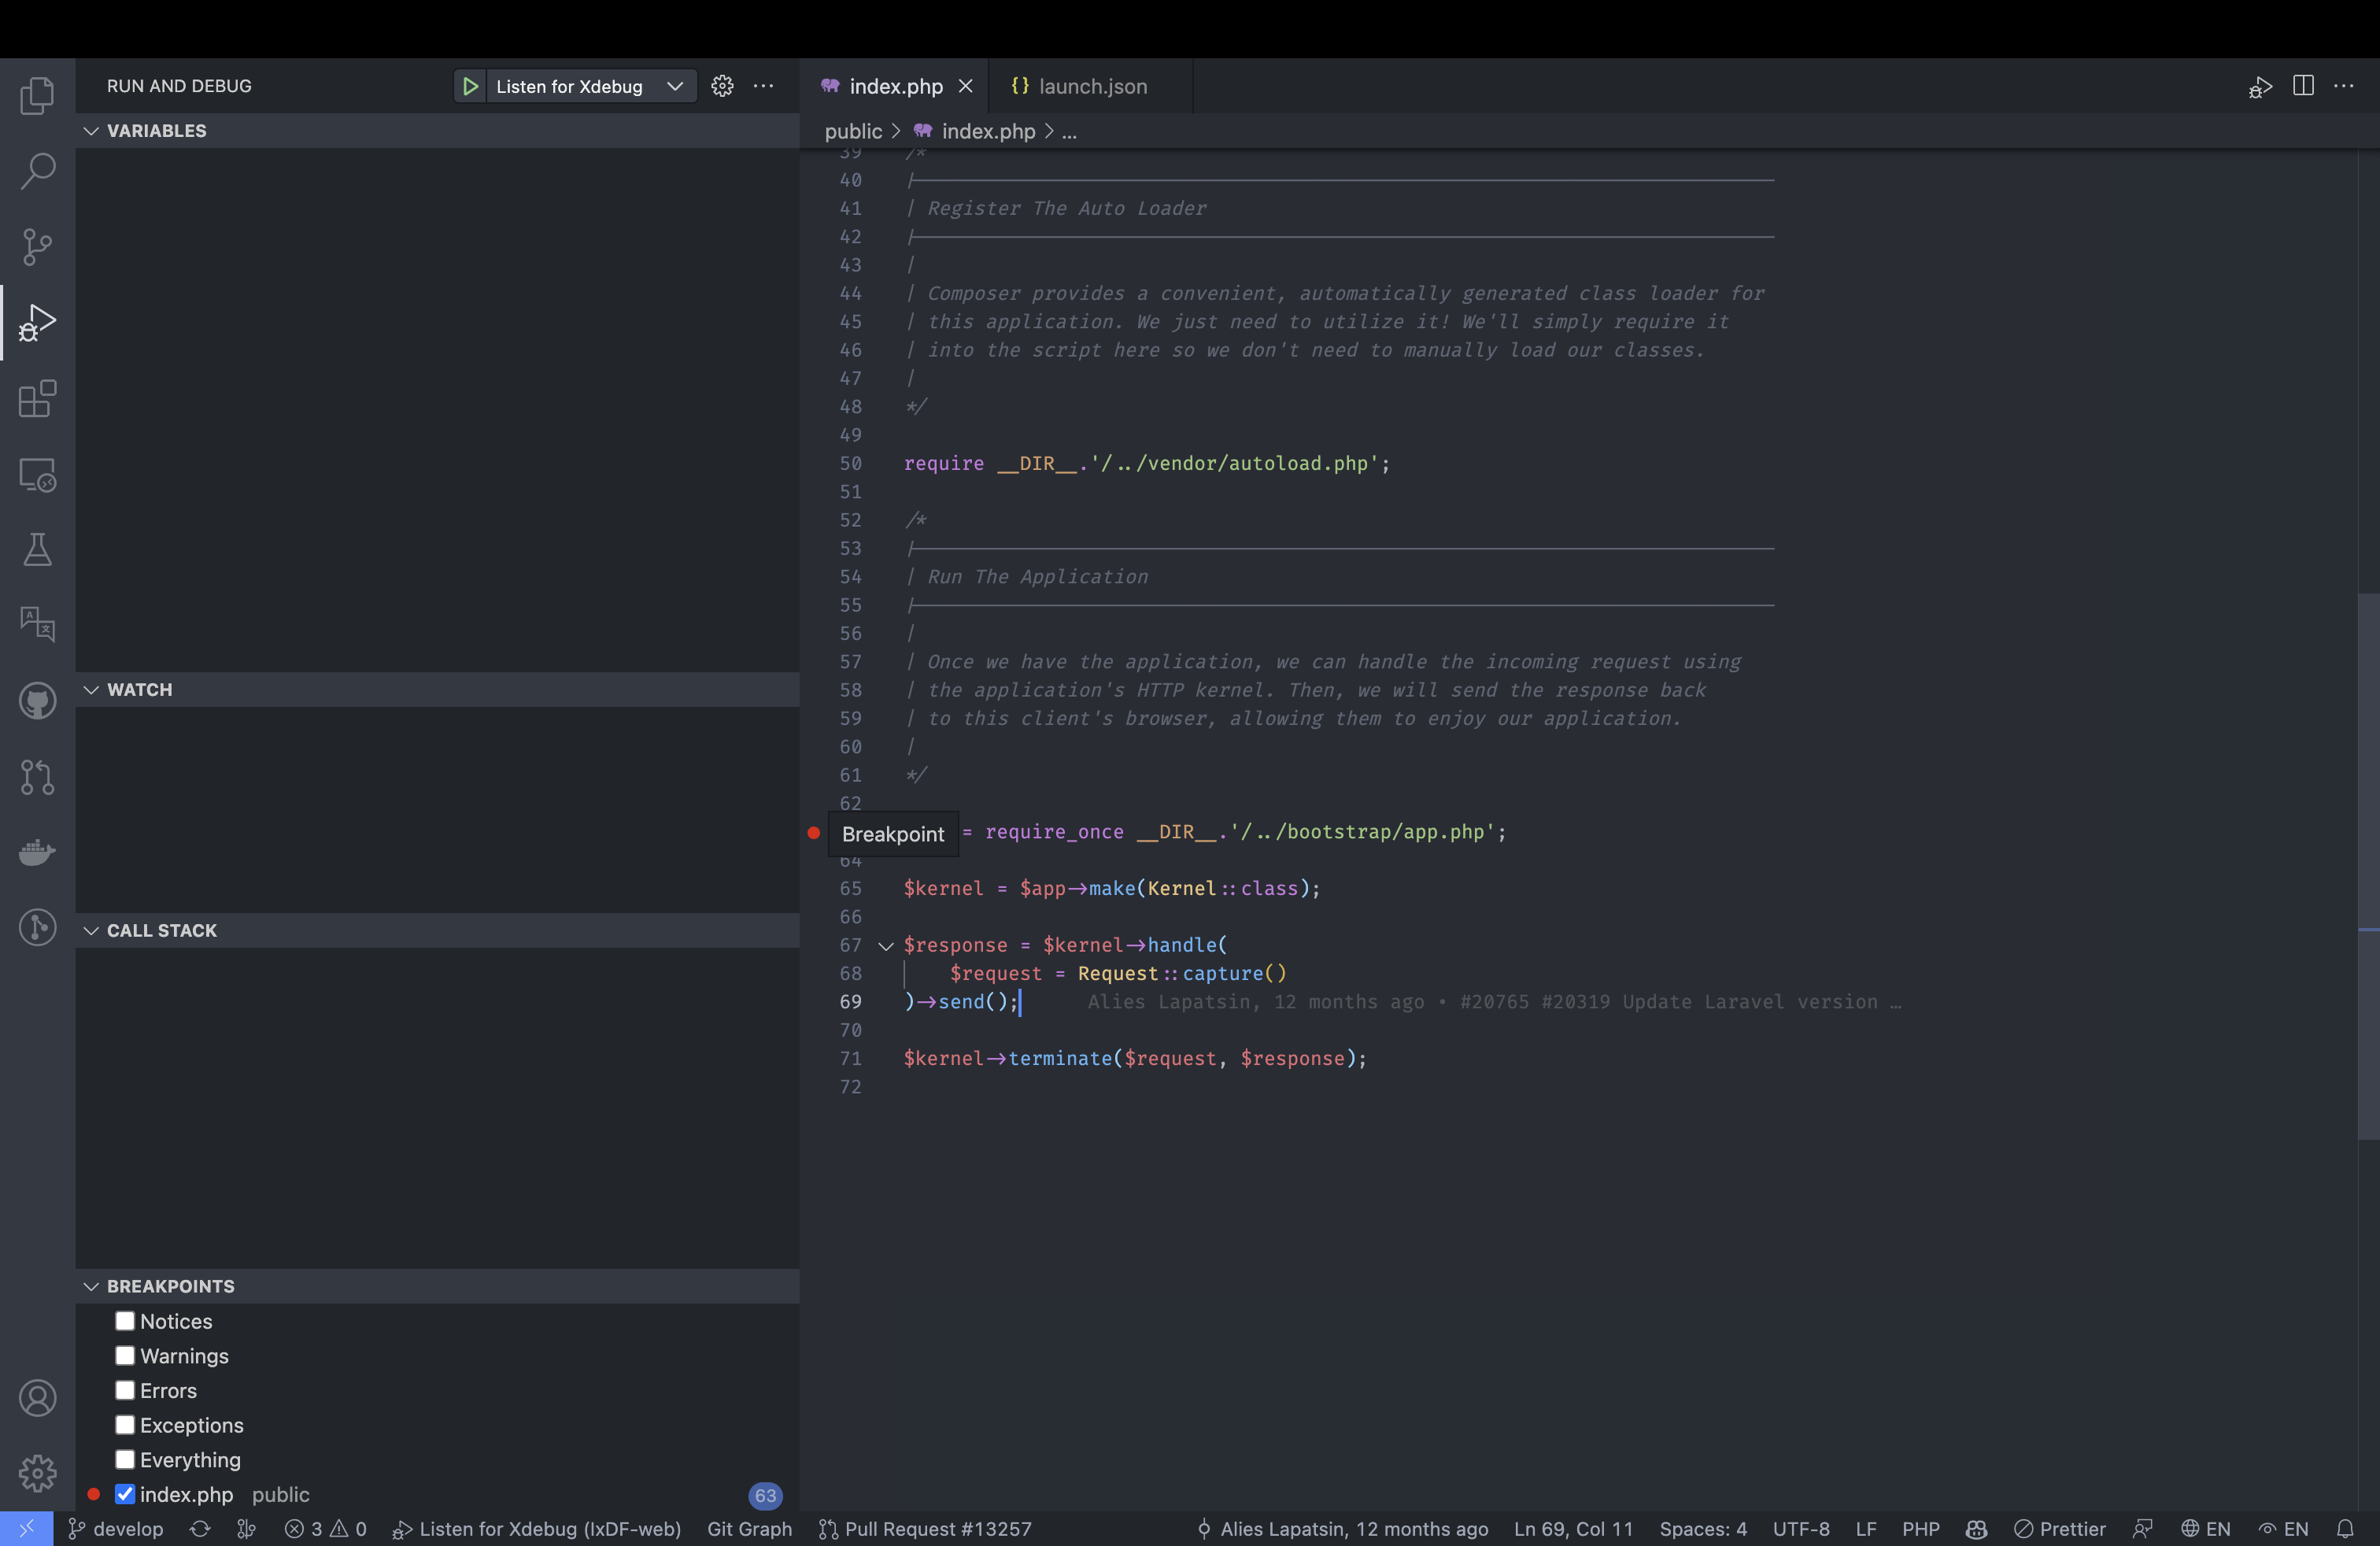The image size is (2380, 1546).
Task: Open the Docker extension view
Action: coord(37,851)
